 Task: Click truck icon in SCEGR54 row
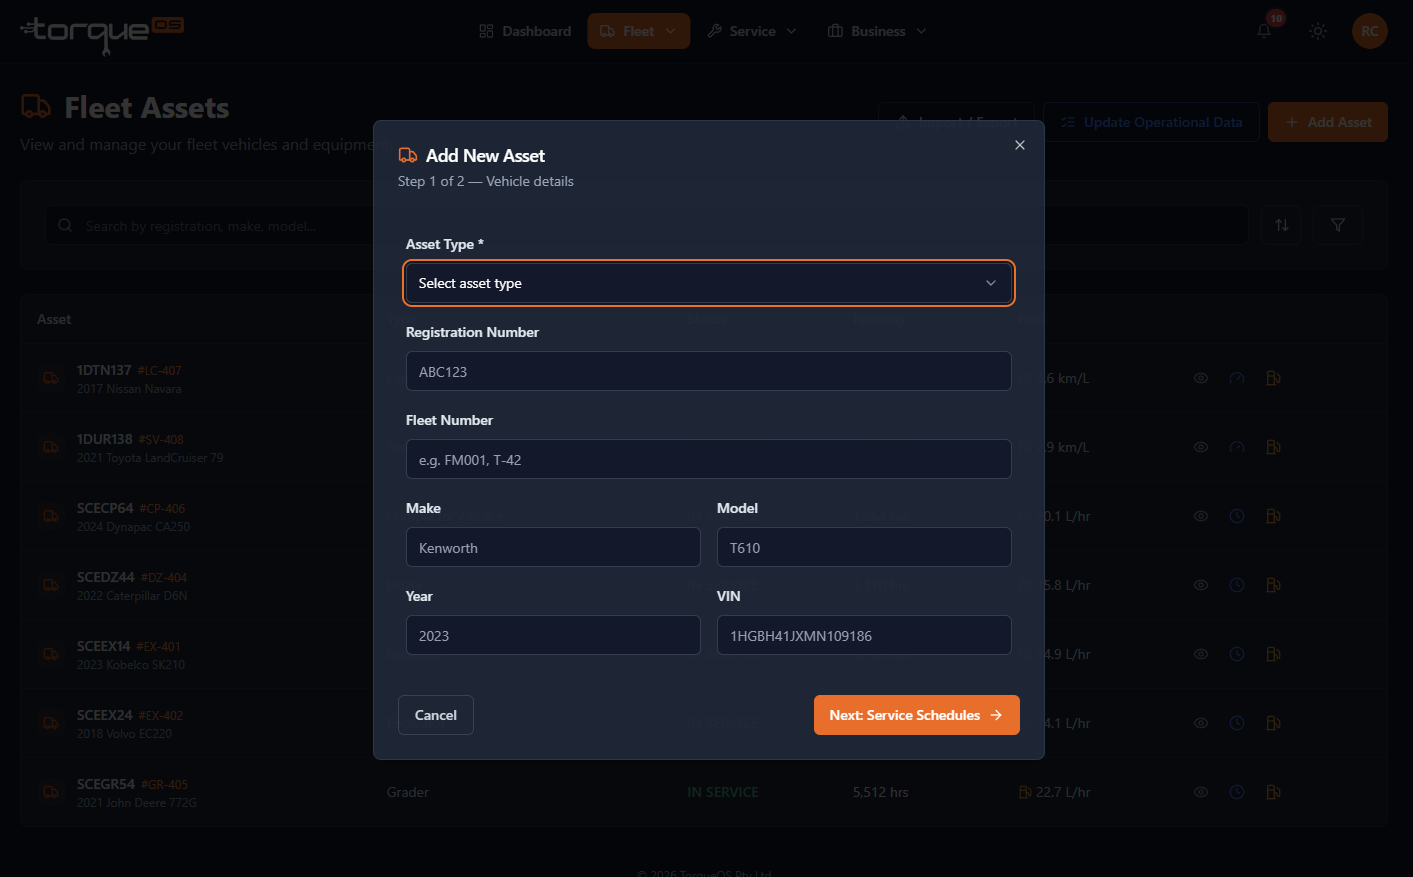click(51, 792)
